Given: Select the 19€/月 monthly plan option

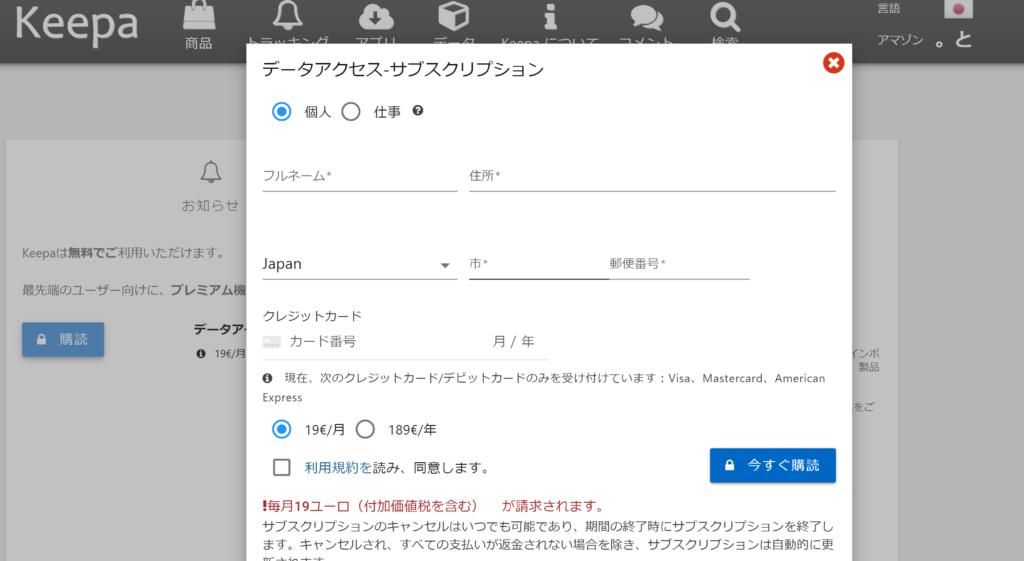Looking at the screenshot, I should pos(282,430).
